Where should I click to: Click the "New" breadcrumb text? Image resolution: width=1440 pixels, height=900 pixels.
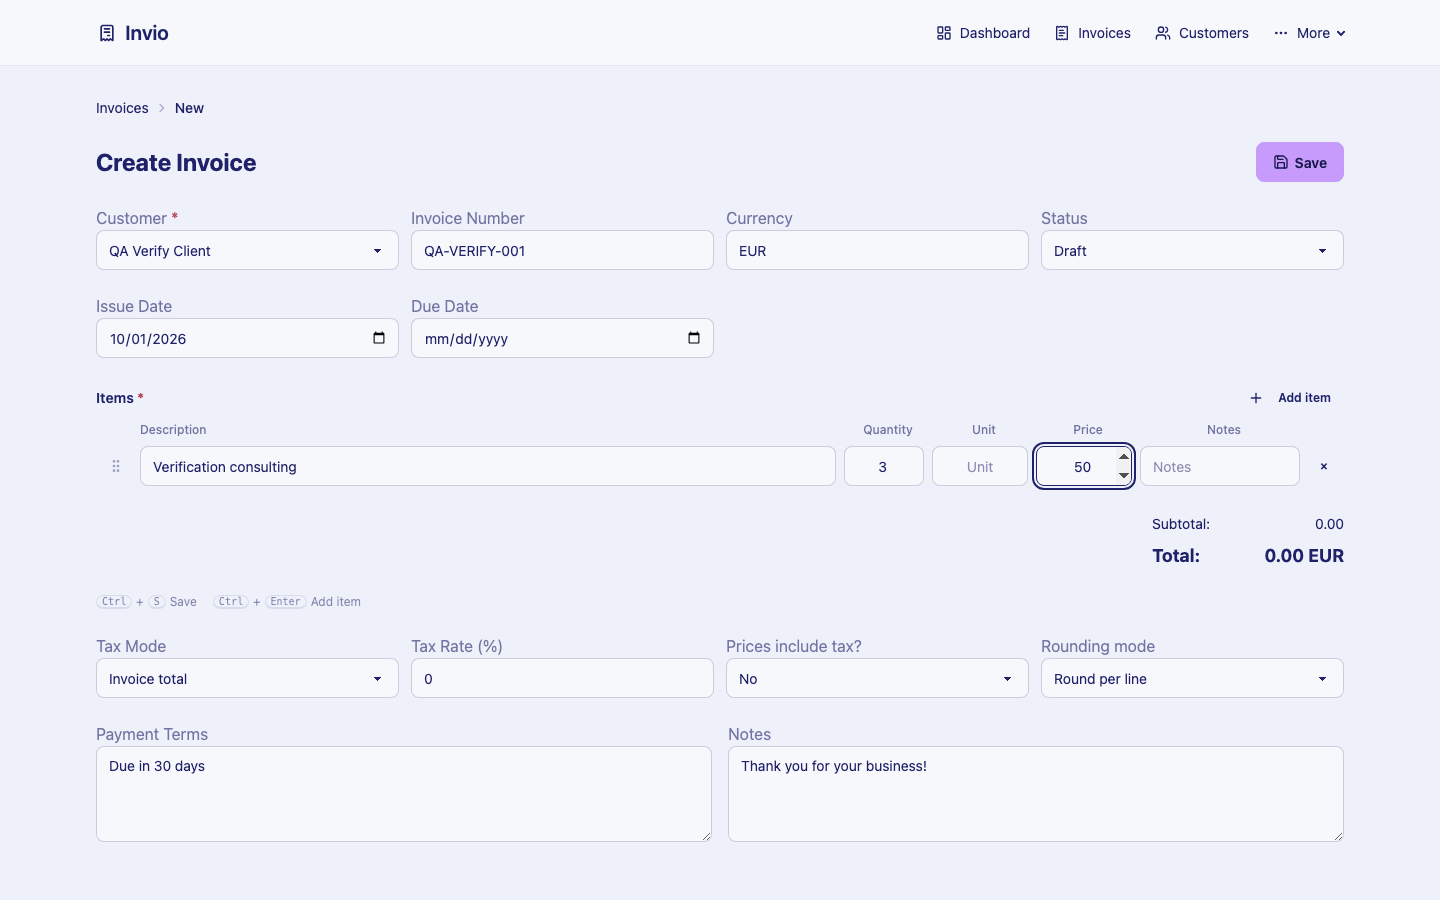189,108
